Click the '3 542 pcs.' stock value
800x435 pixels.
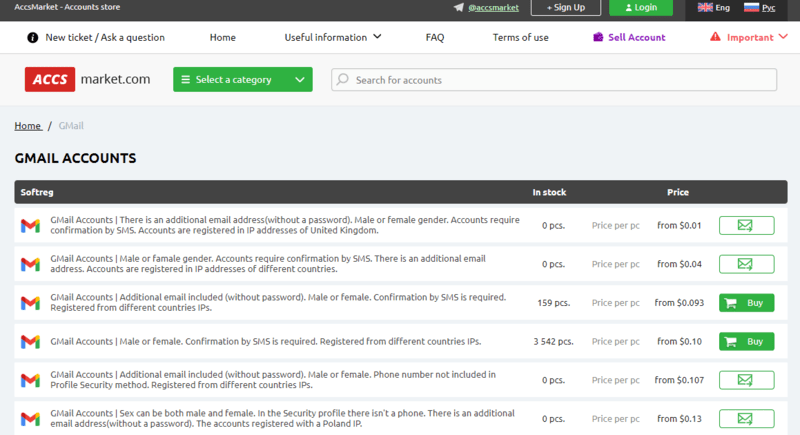click(554, 342)
